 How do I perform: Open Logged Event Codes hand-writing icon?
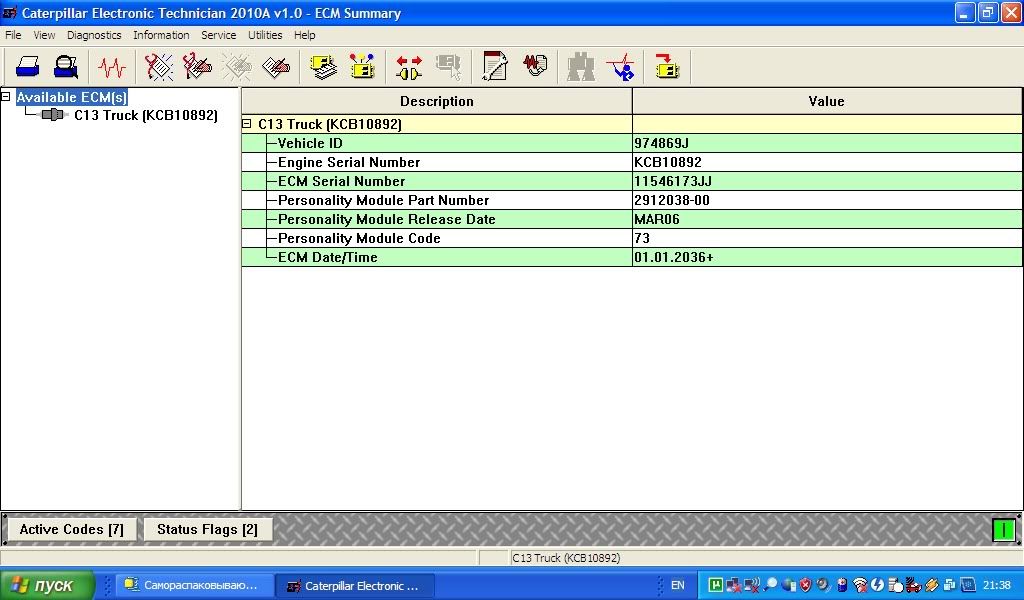276,67
